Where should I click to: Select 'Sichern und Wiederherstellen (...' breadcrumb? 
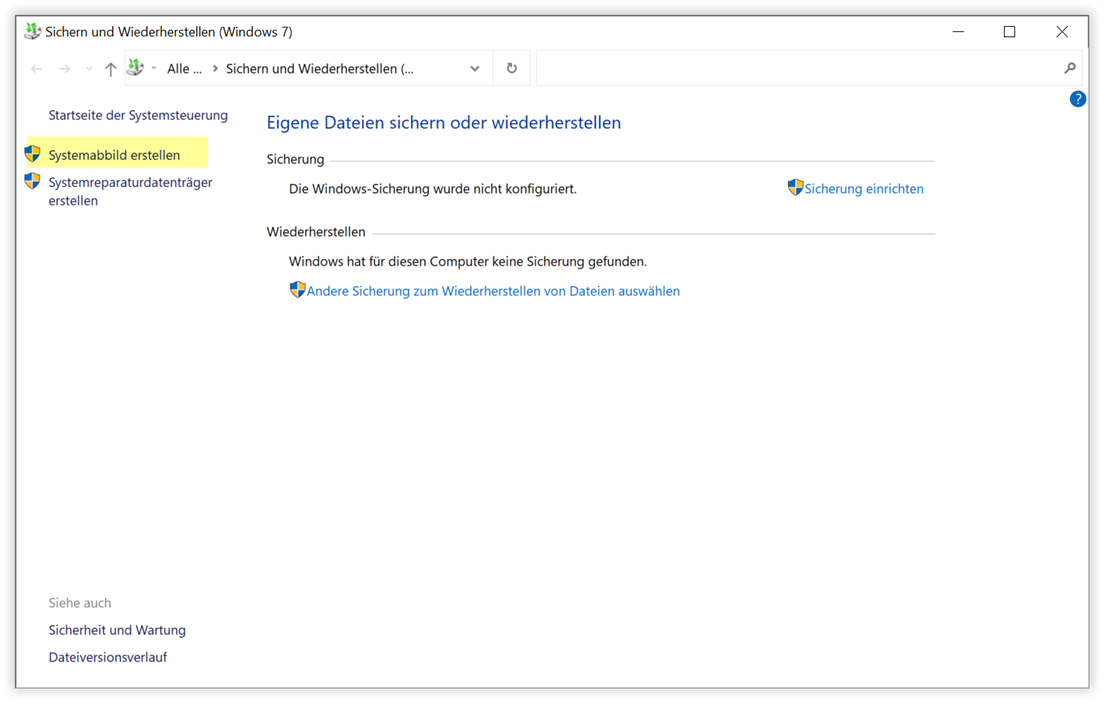(x=320, y=68)
